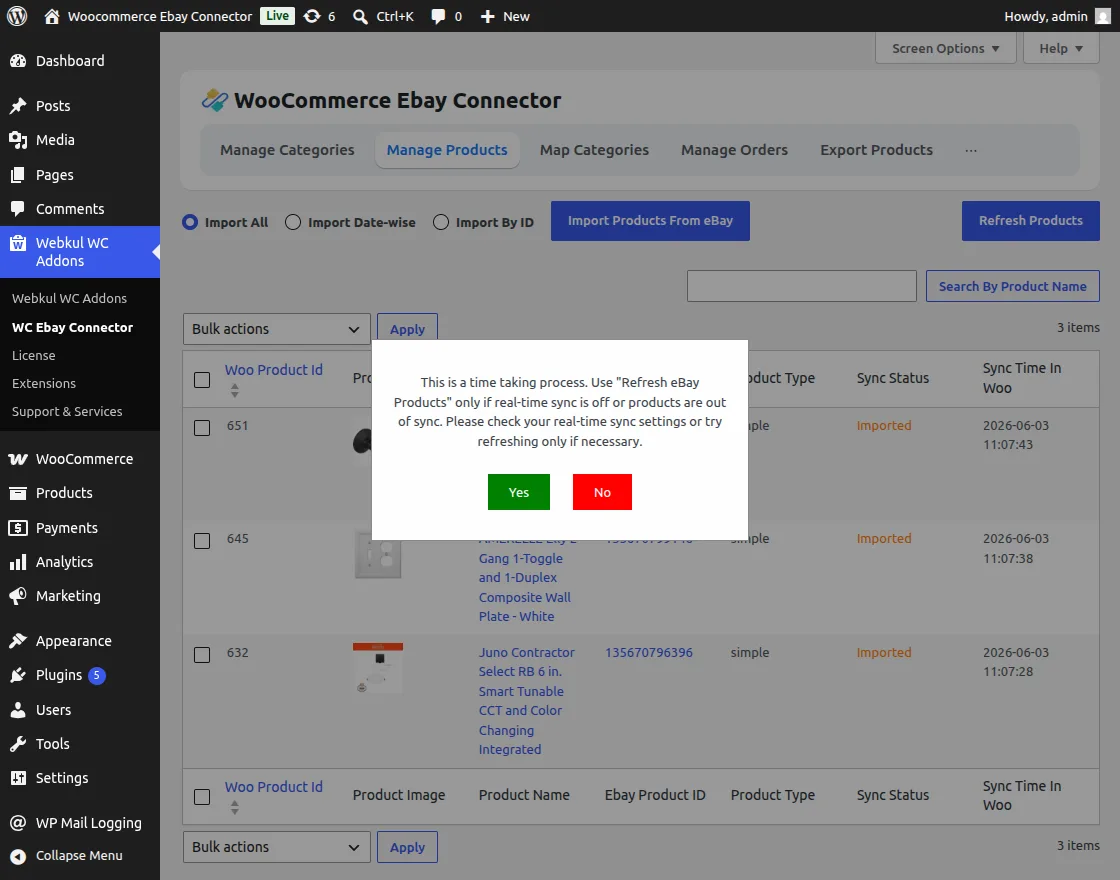Cancel refresh with the No button
The width and height of the screenshot is (1120, 880).
tap(602, 492)
